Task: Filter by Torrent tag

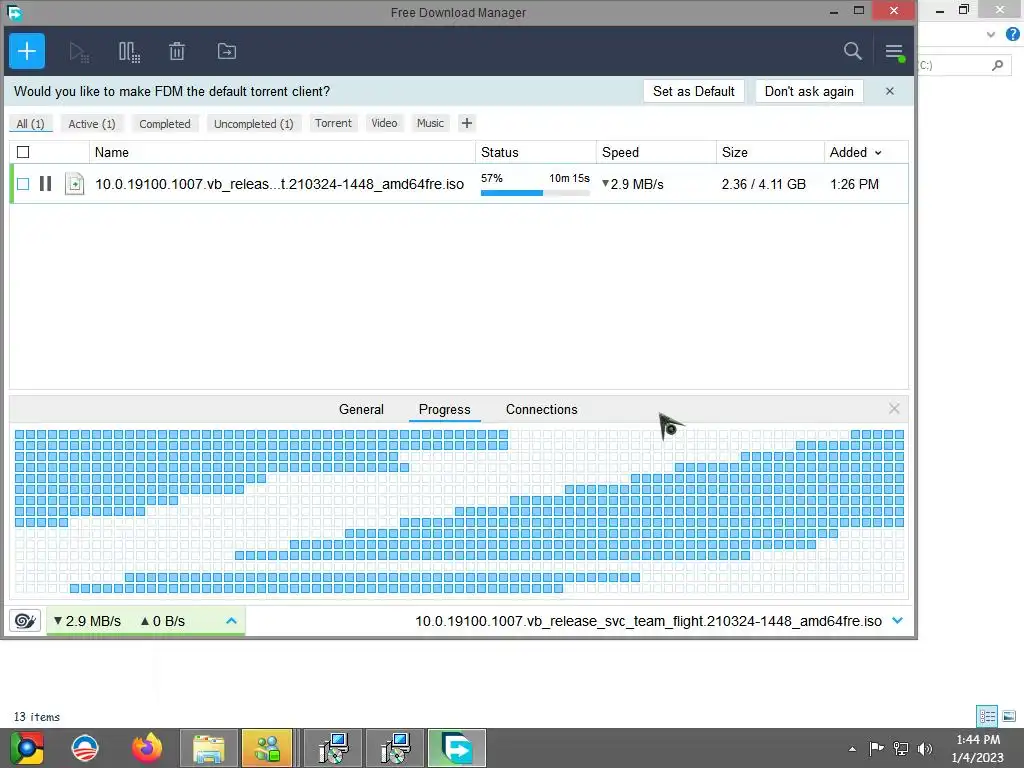Action: [x=333, y=123]
